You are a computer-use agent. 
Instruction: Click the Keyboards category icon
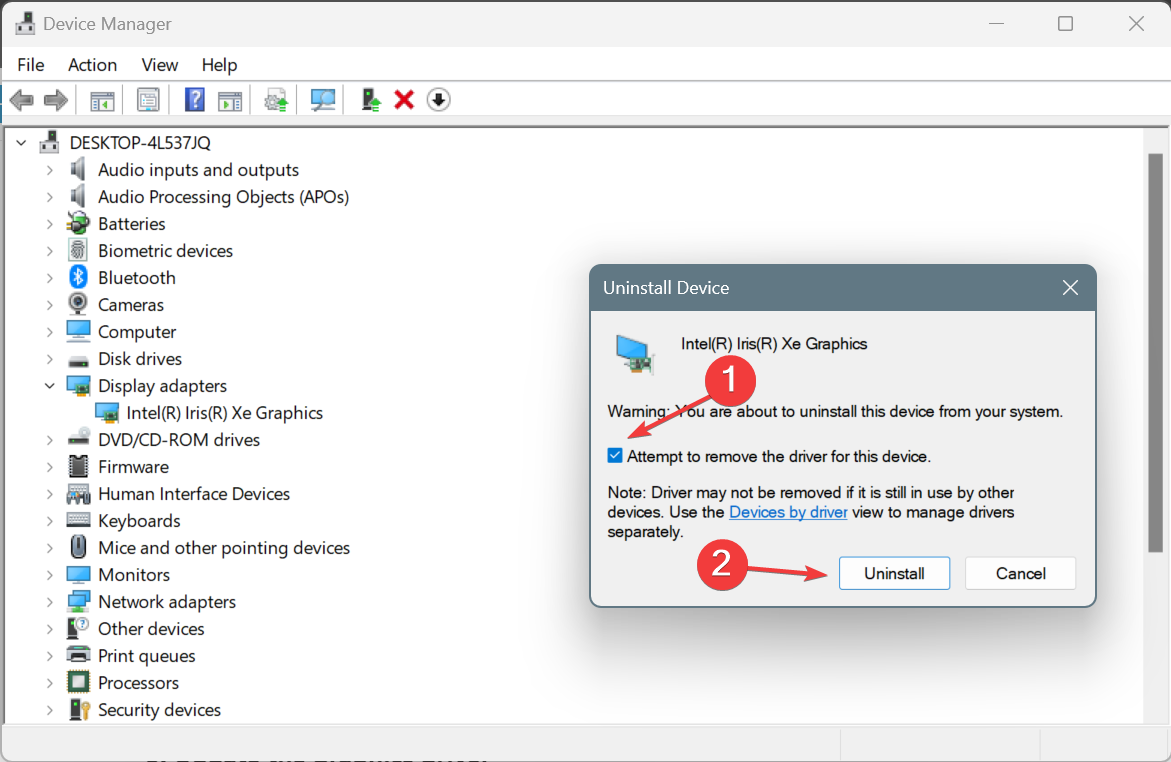[78, 520]
